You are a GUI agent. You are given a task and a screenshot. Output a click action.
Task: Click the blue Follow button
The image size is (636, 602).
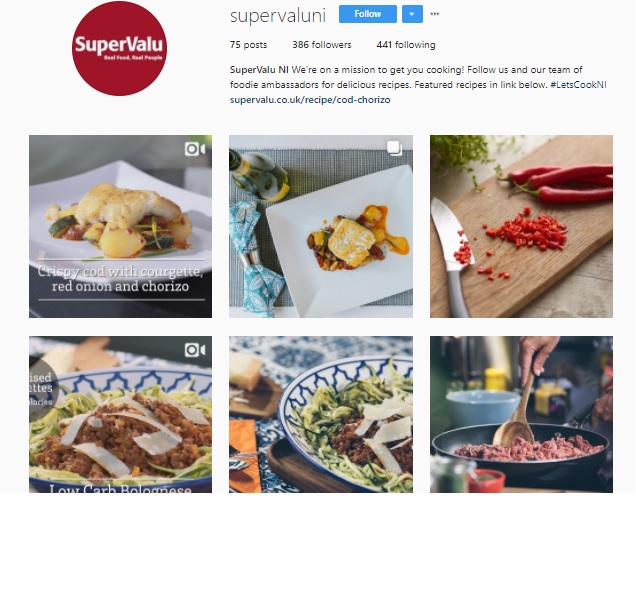click(x=367, y=14)
